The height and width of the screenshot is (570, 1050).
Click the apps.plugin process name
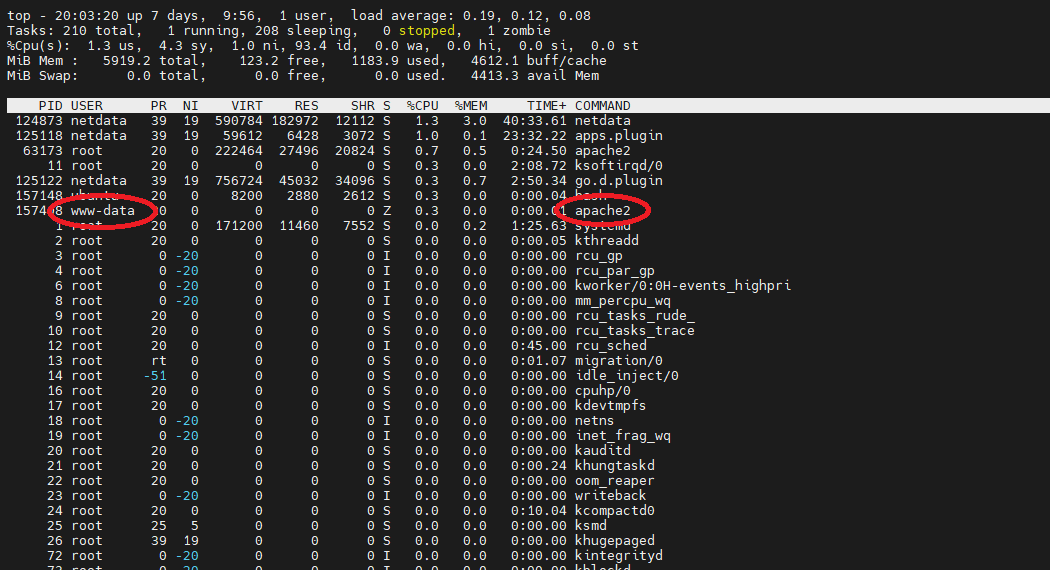[x=618, y=136]
